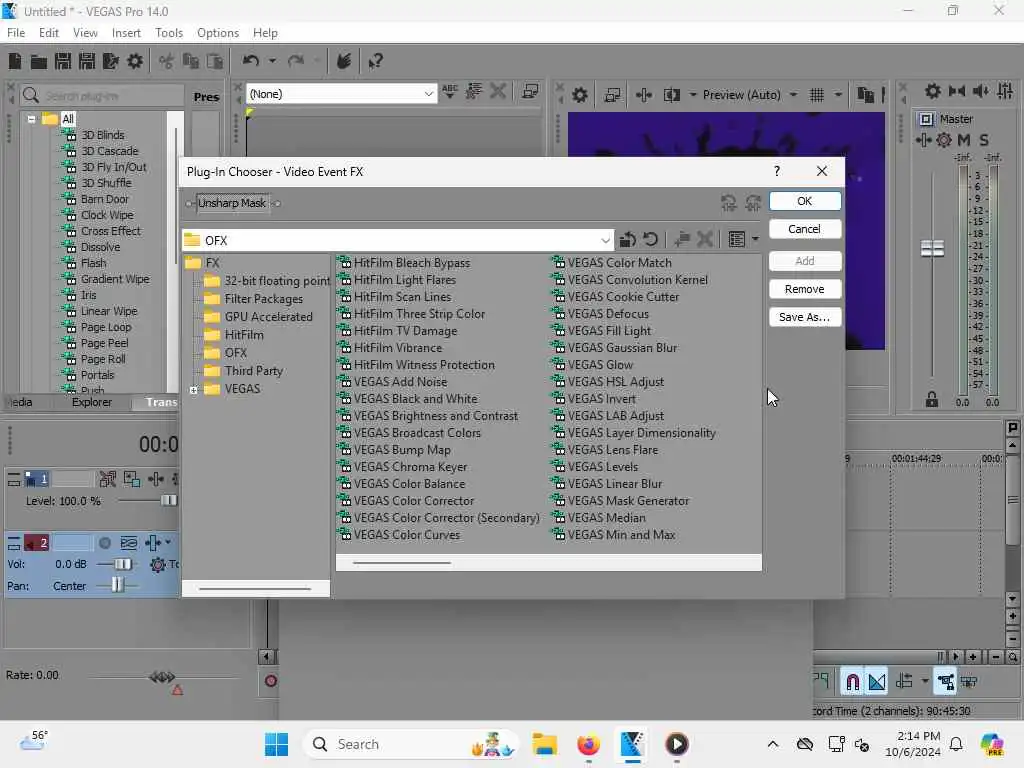Viewport: 1024px width, 768px height.
Task: Click track 1 FX icon
Action: (x=155, y=479)
